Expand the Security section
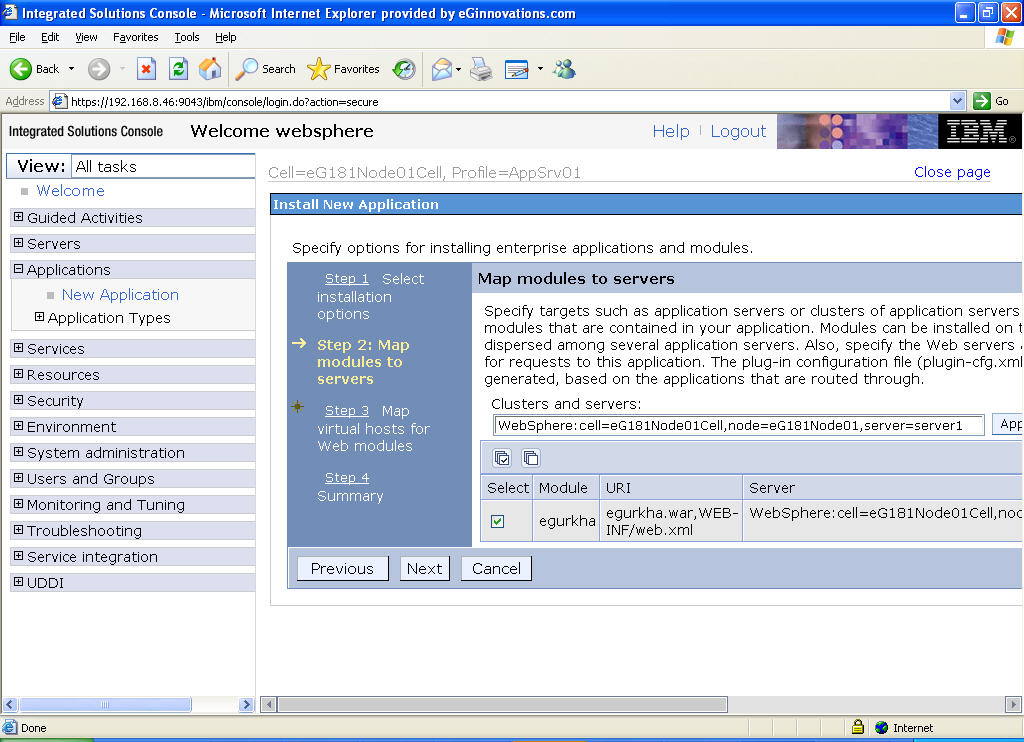The width and height of the screenshot is (1024, 742). coord(18,400)
